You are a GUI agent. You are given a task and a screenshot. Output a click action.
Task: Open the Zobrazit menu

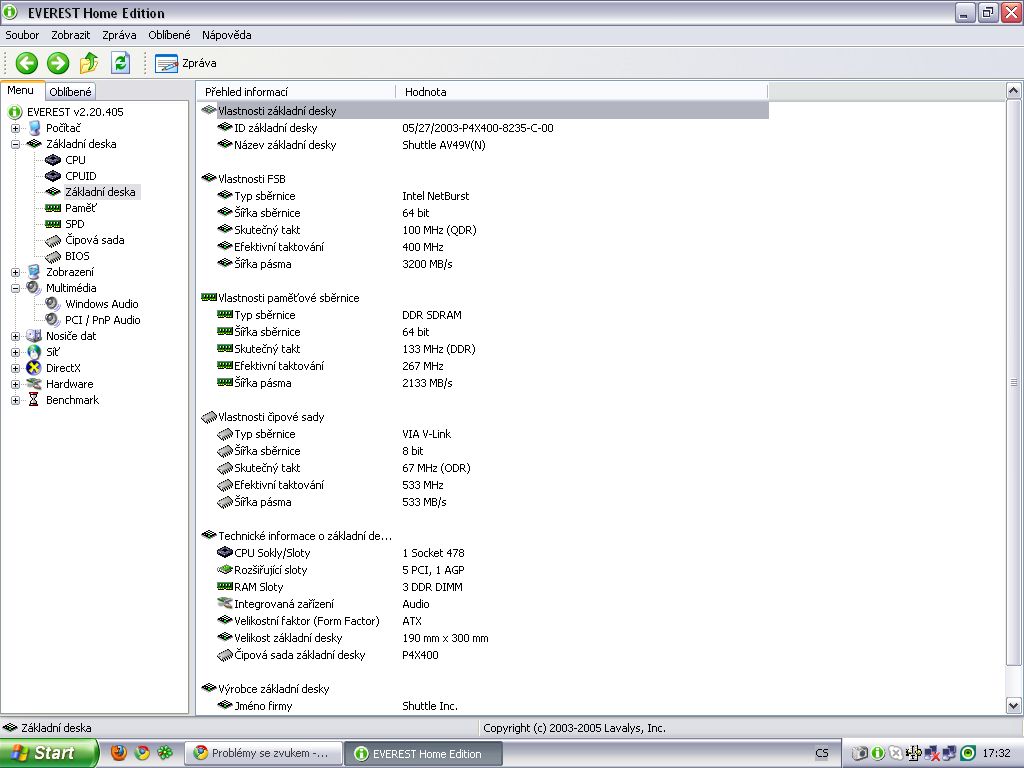pyautogui.click(x=71, y=35)
